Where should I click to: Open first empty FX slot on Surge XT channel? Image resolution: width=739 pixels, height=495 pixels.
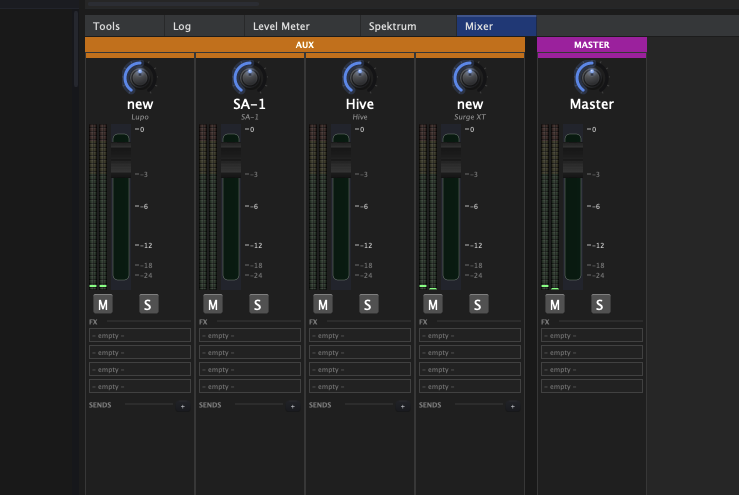[x=470, y=335]
